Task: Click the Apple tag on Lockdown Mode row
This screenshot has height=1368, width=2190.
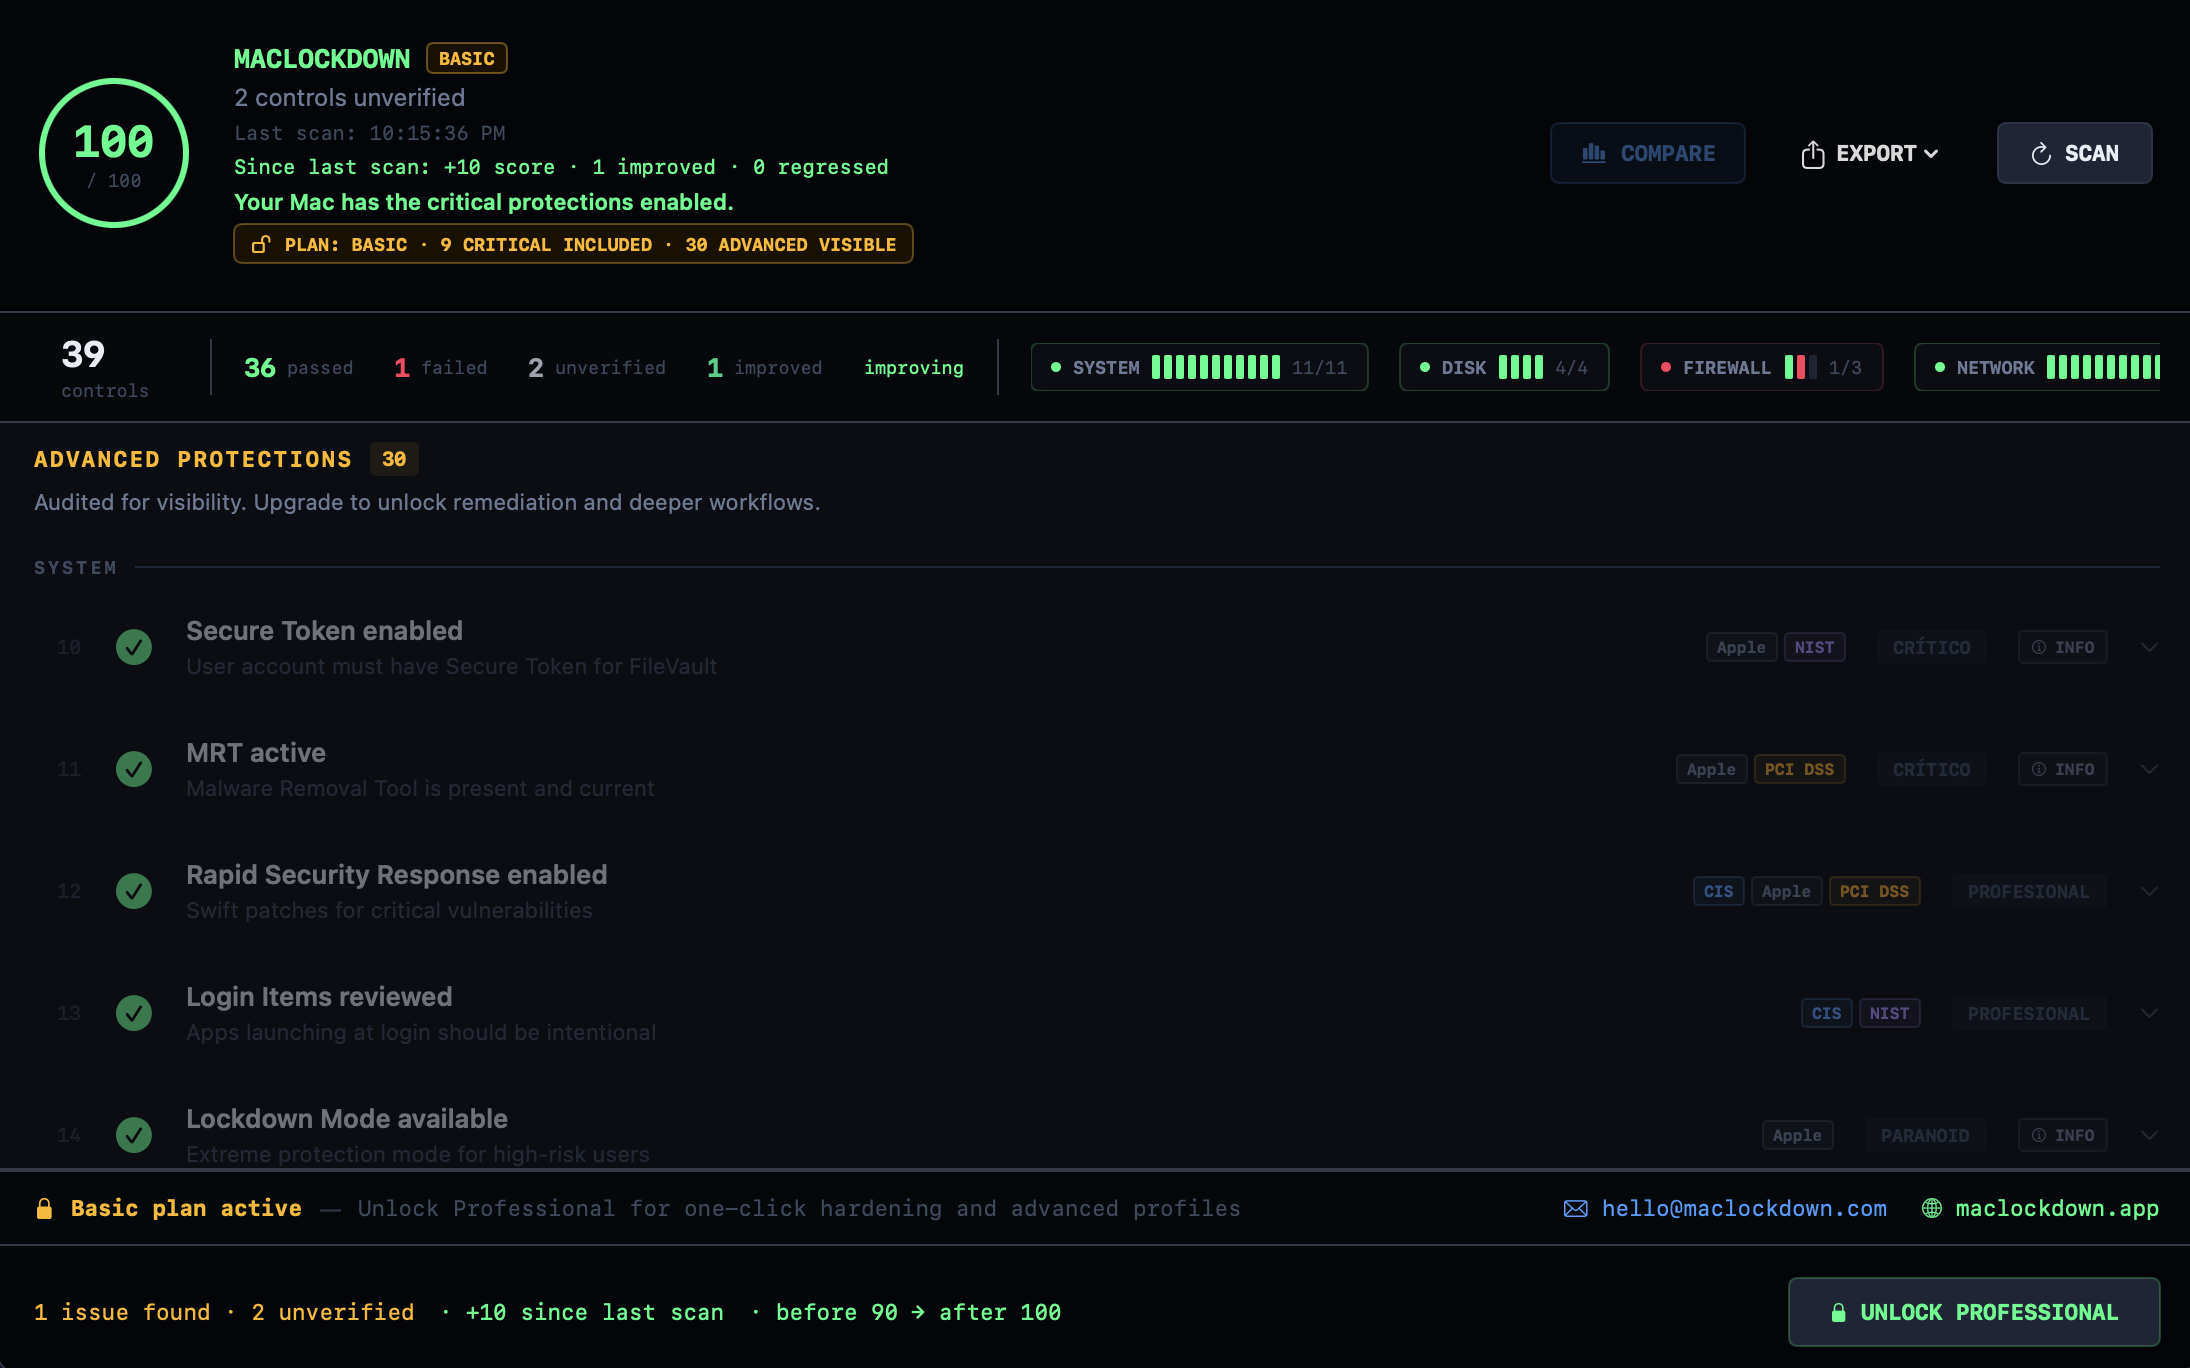Action: tap(1797, 1135)
